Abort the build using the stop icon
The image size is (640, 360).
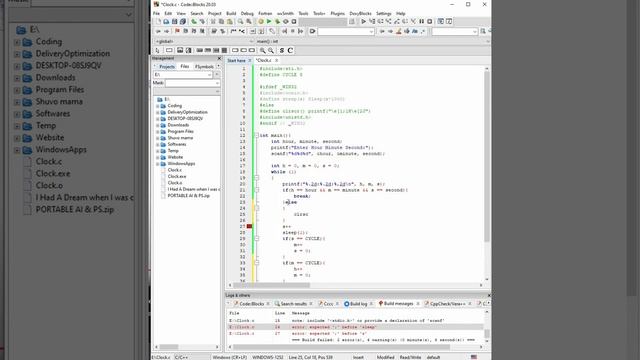pos(293,22)
